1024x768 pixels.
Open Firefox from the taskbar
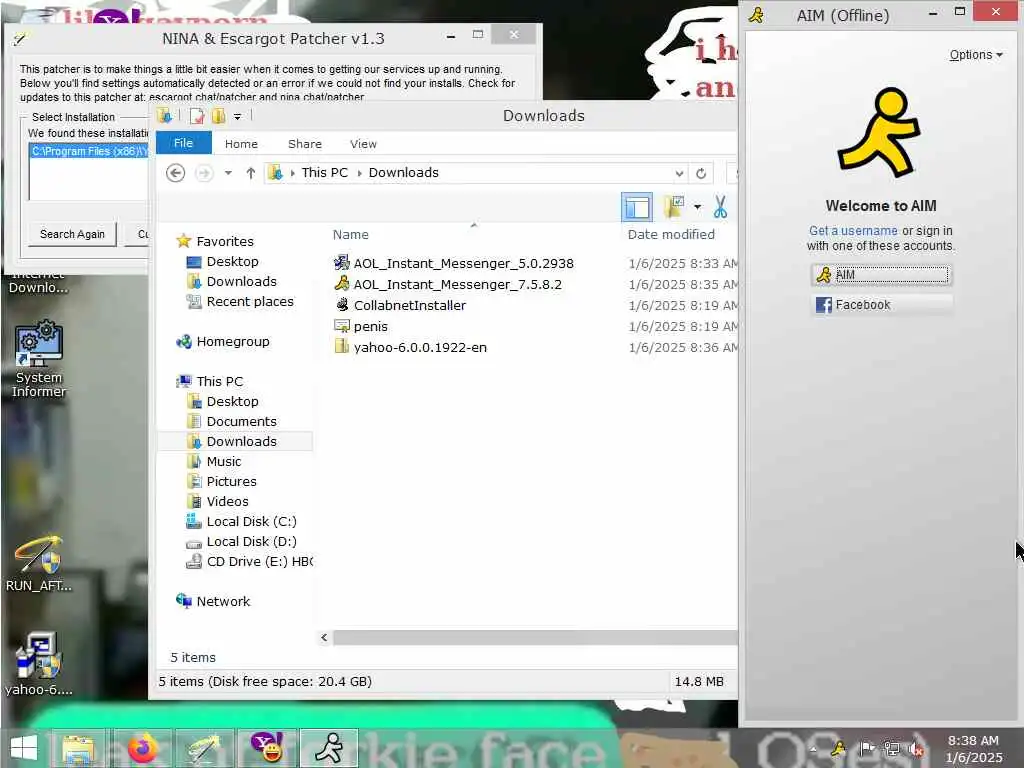click(142, 748)
